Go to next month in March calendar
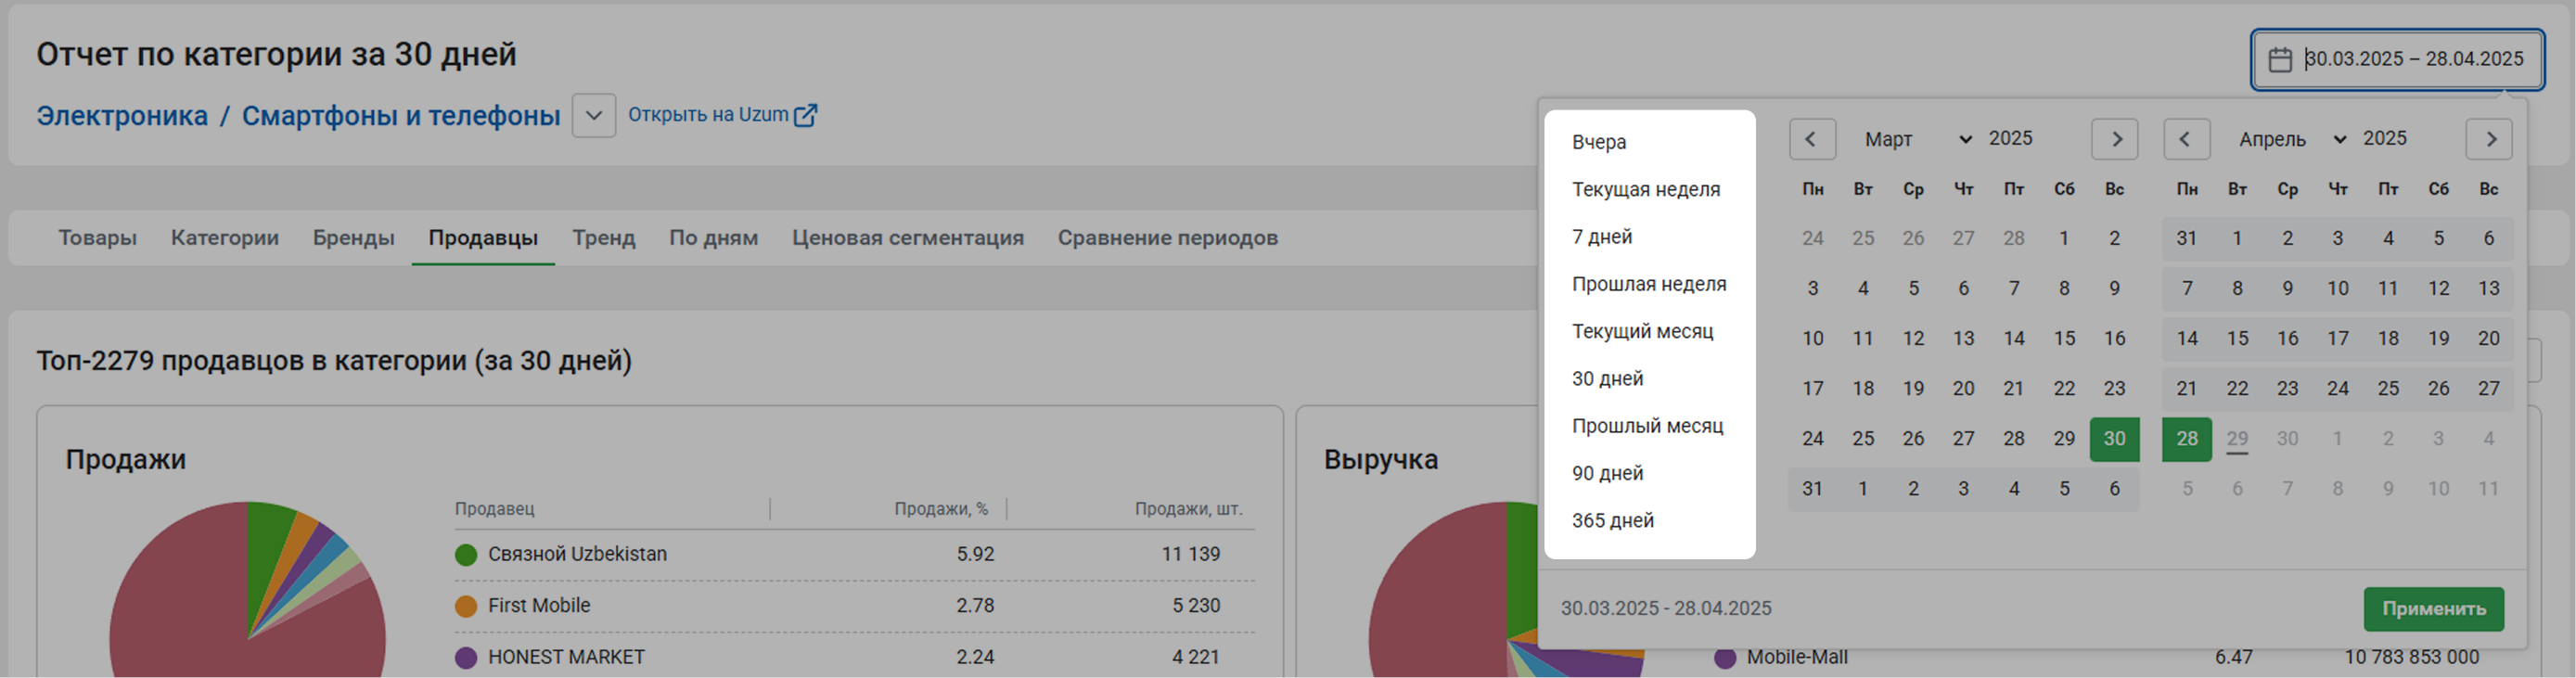Image resolution: width=2576 pixels, height=678 pixels. 2114,139
